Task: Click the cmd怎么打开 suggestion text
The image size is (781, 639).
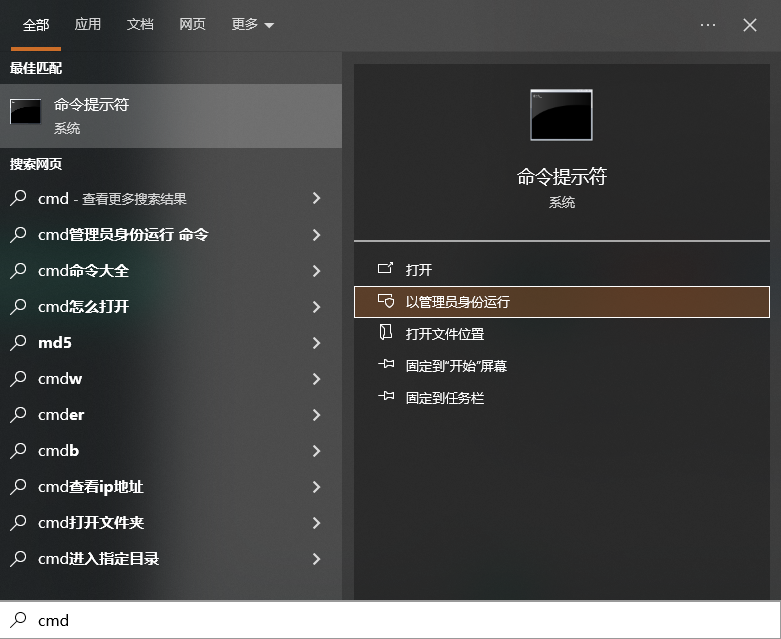Action: [83, 307]
